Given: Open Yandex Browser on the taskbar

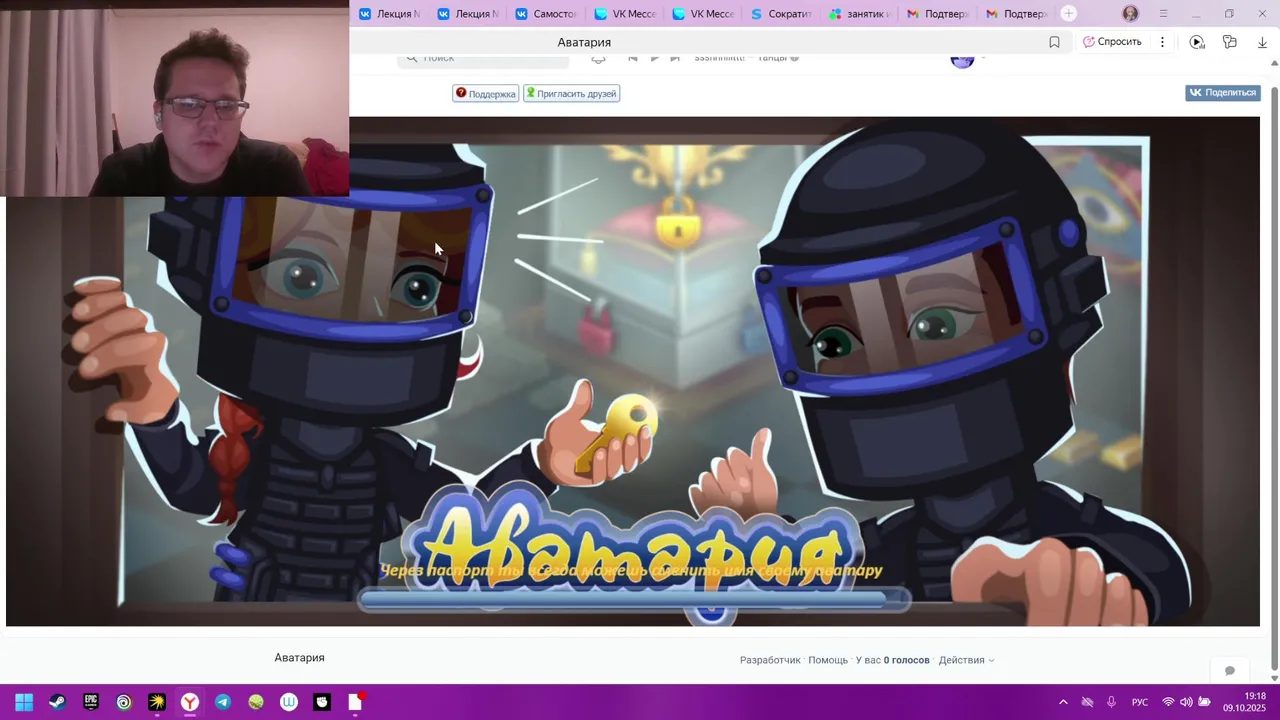Looking at the screenshot, I should click(189, 702).
